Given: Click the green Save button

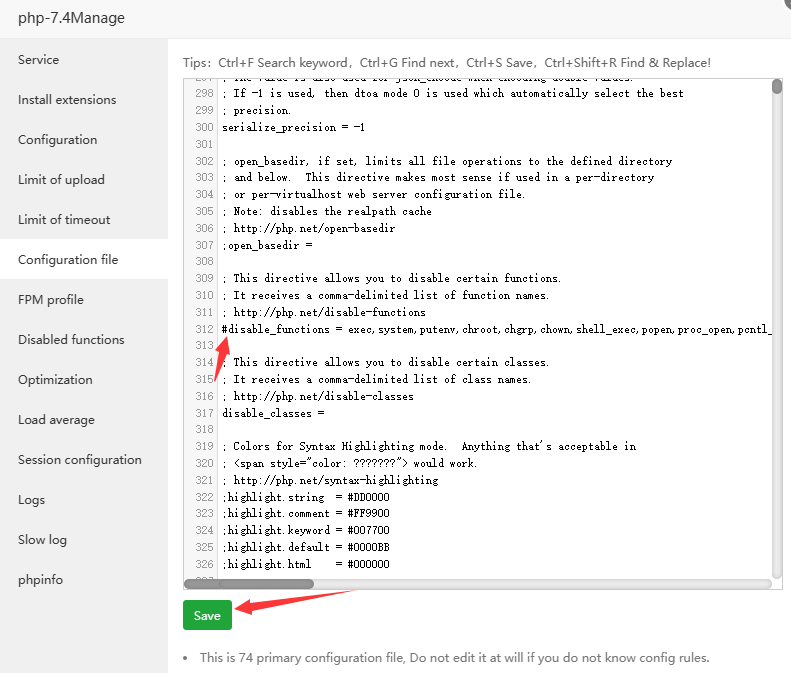Looking at the screenshot, I should tap(207, 615).
